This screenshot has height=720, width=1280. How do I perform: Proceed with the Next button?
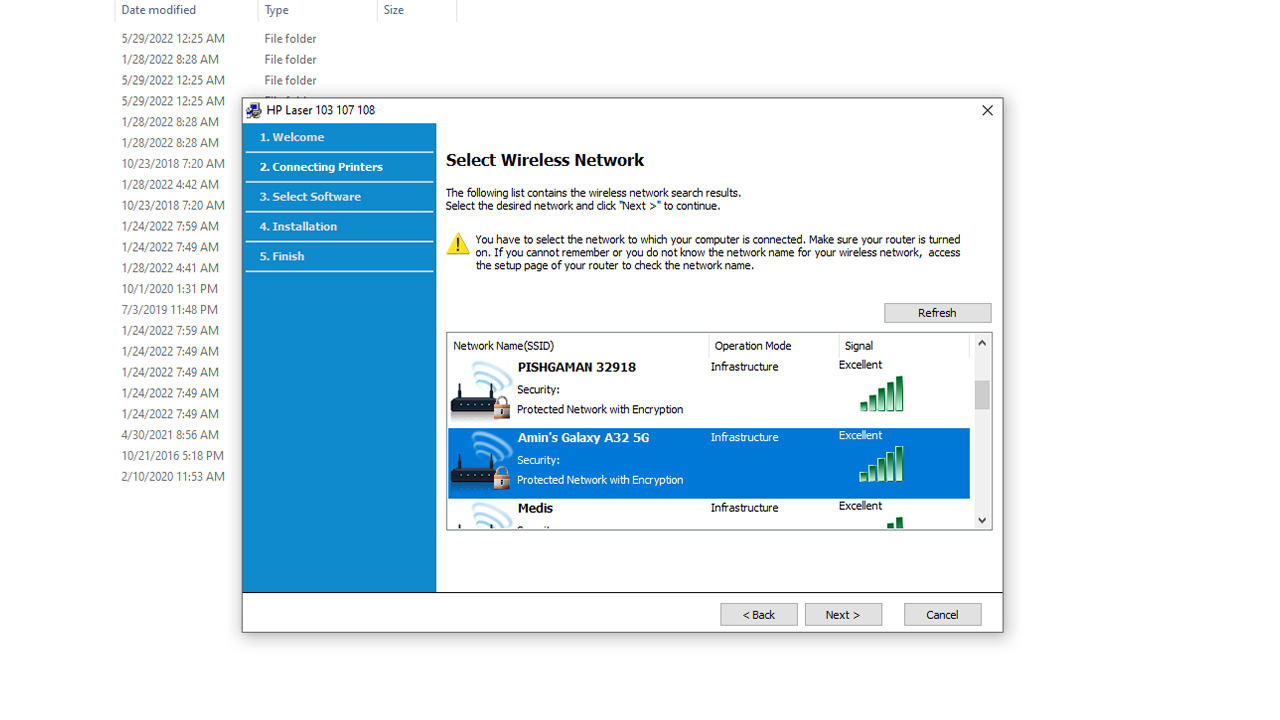843,614
